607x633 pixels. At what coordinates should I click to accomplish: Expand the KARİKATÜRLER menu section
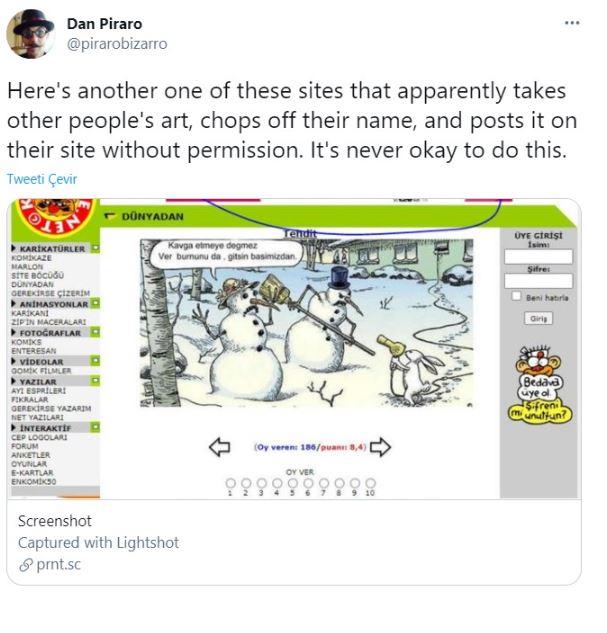click(52, 249)
